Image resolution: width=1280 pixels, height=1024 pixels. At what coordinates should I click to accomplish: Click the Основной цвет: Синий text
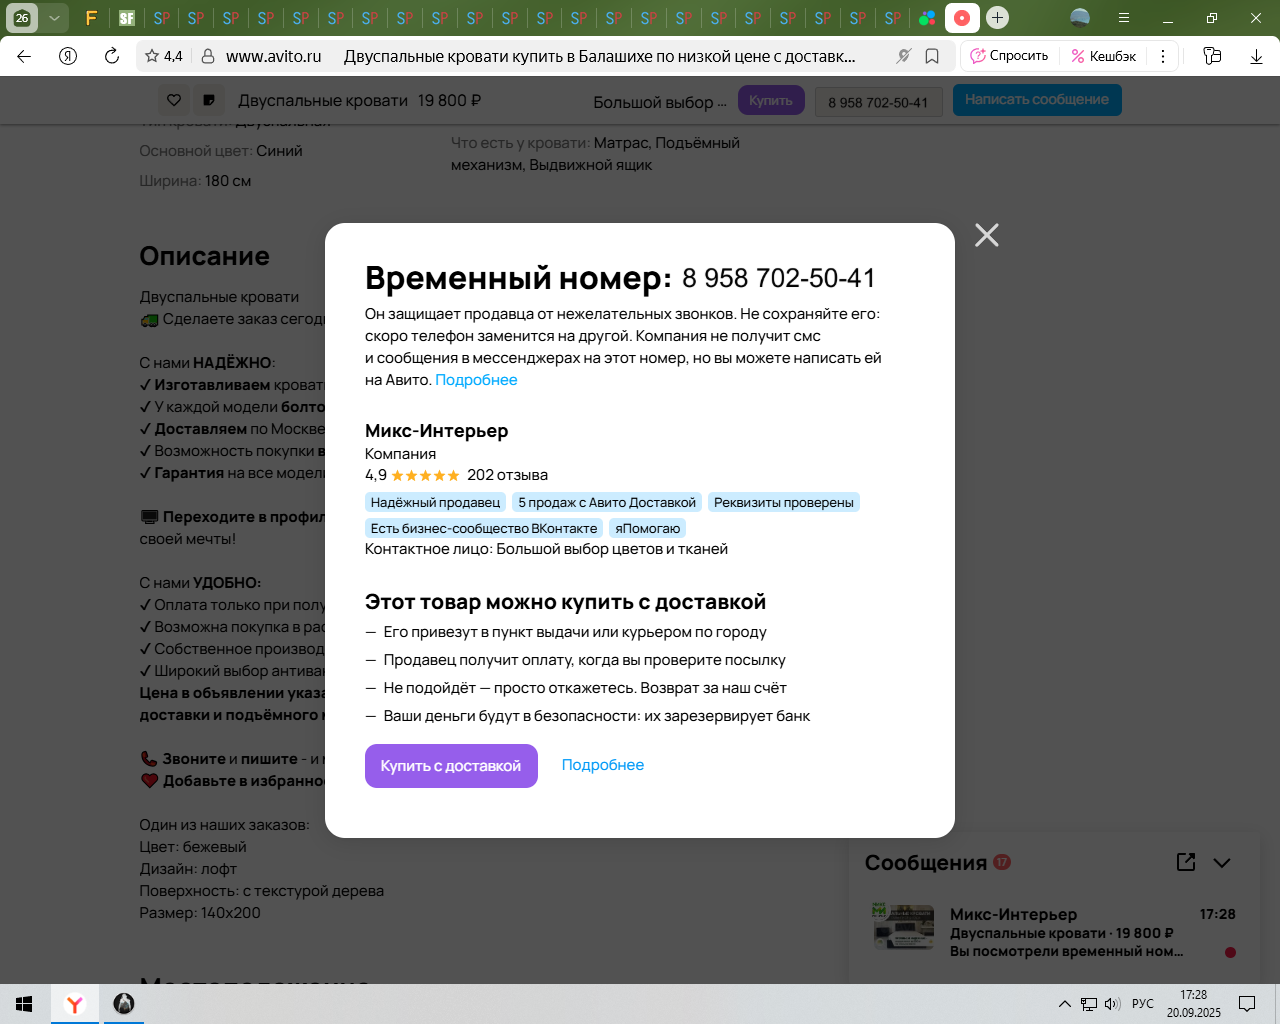click(221, 151)
